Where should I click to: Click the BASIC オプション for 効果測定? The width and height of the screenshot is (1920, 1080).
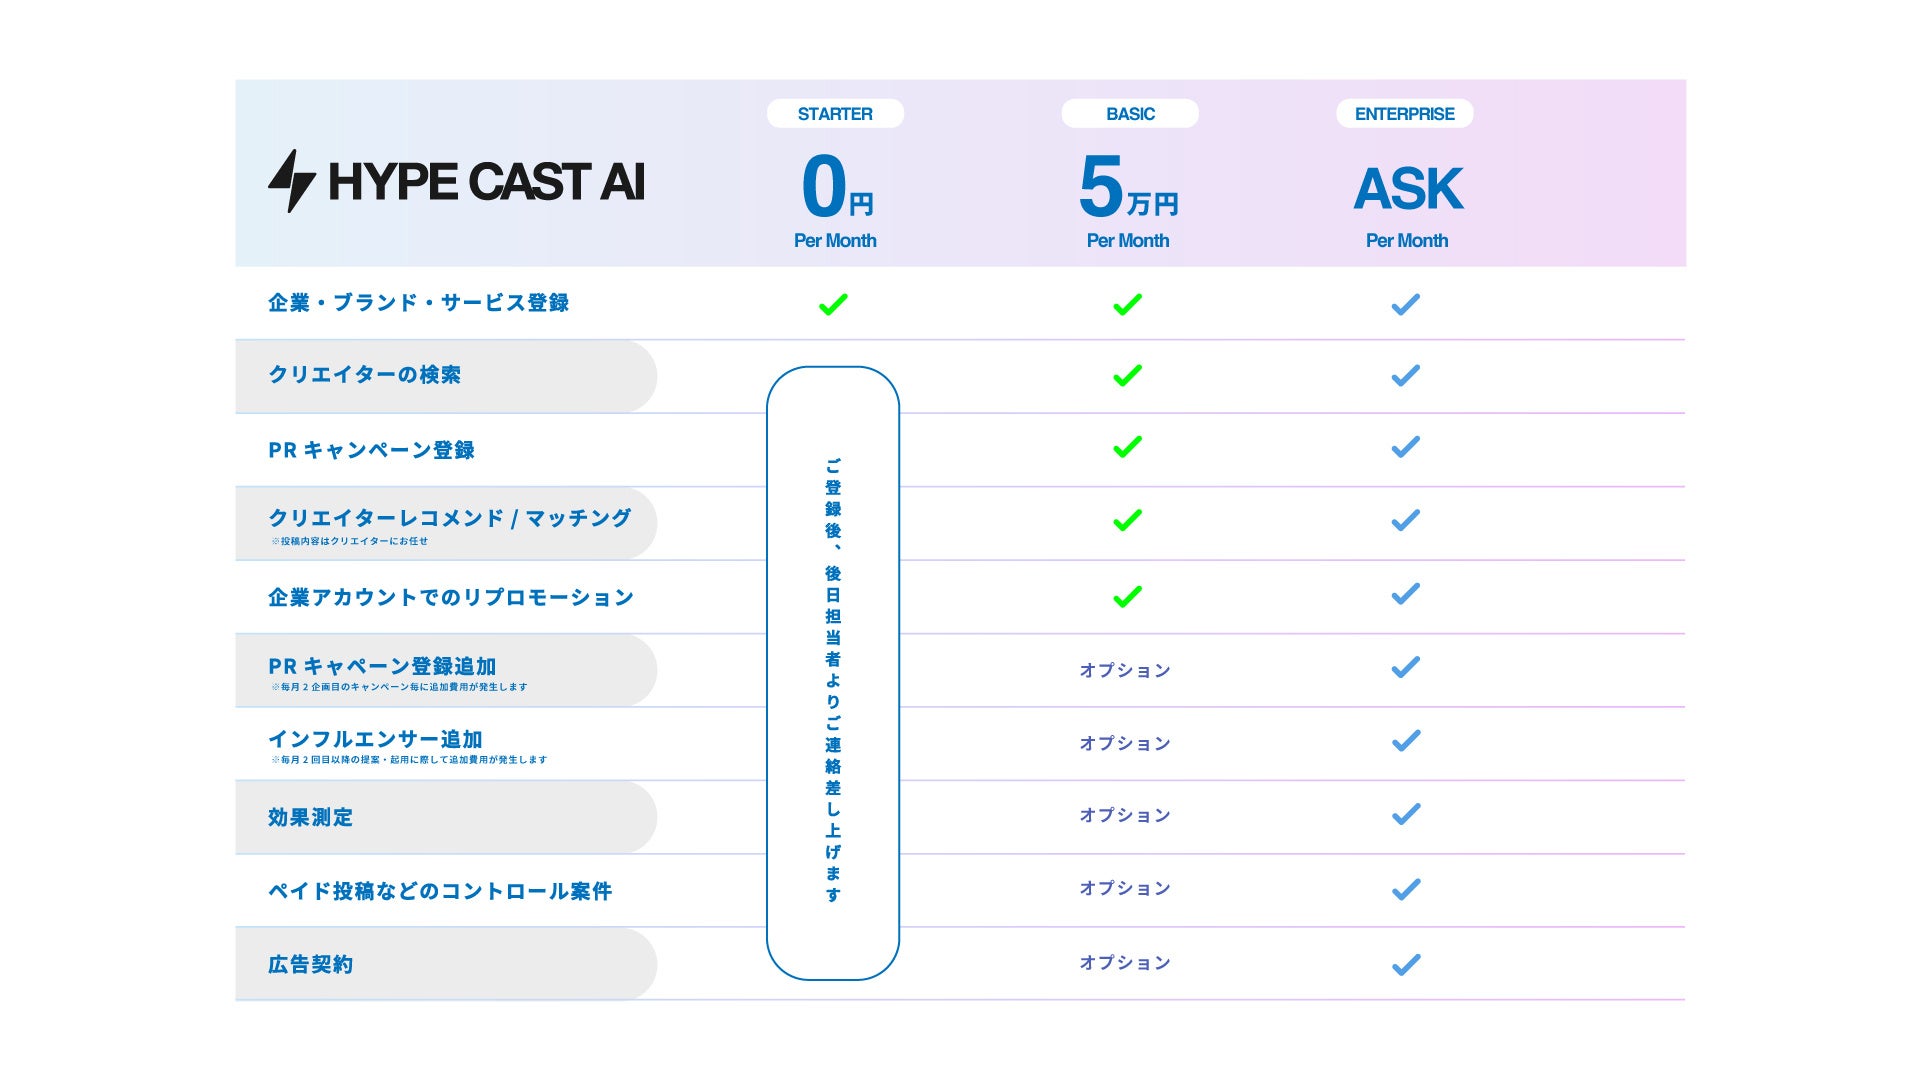[x=1125, y=816]
